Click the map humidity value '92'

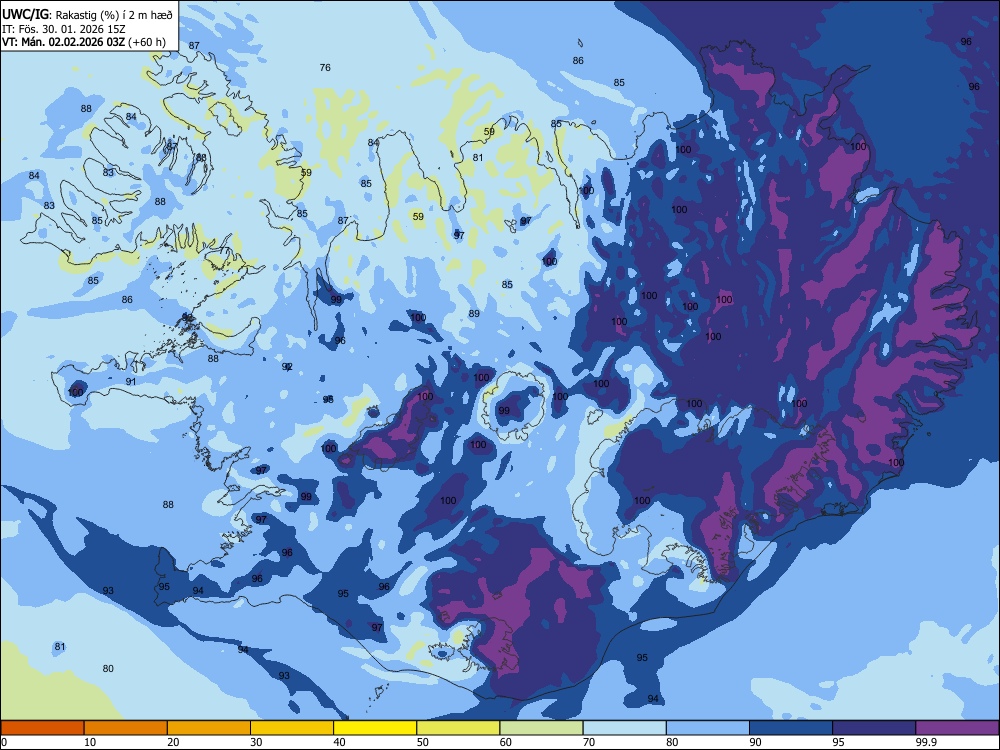pyautogui.click(x=288, y=367)
